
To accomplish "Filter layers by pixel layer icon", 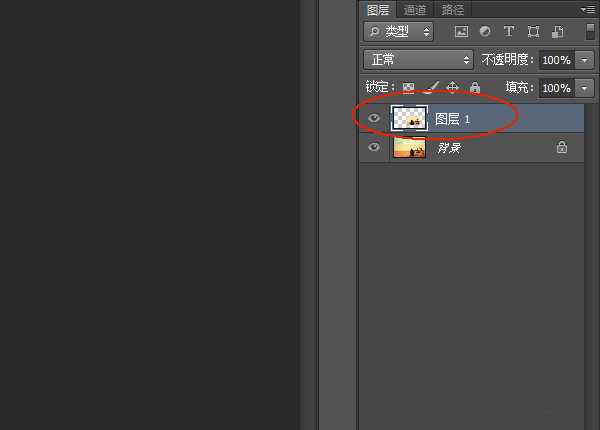I will [x=461, y=32].
